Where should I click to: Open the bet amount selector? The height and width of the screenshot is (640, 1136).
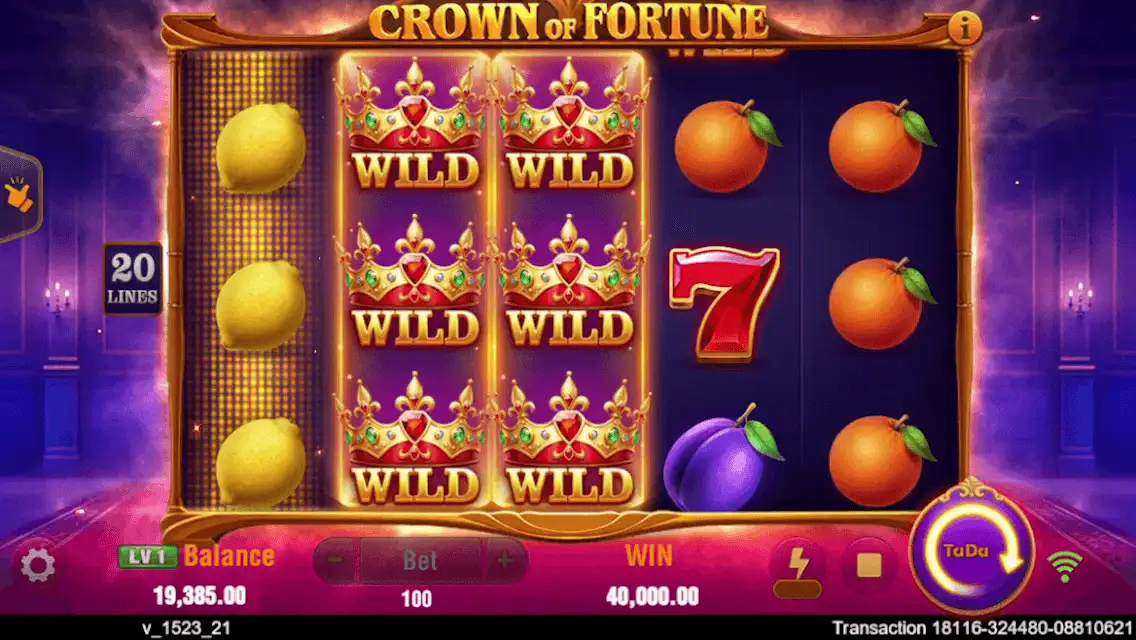pyautogui.click(x=420, y=560)
